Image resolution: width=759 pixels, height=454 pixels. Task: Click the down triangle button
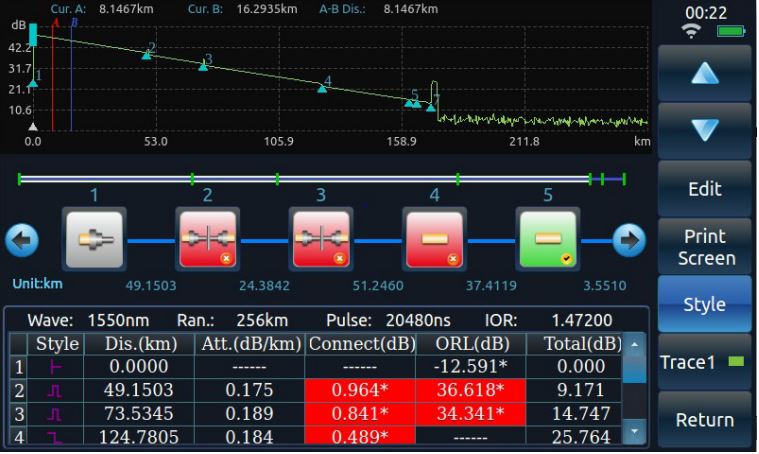pyautogui.click(x=705, y=130)
